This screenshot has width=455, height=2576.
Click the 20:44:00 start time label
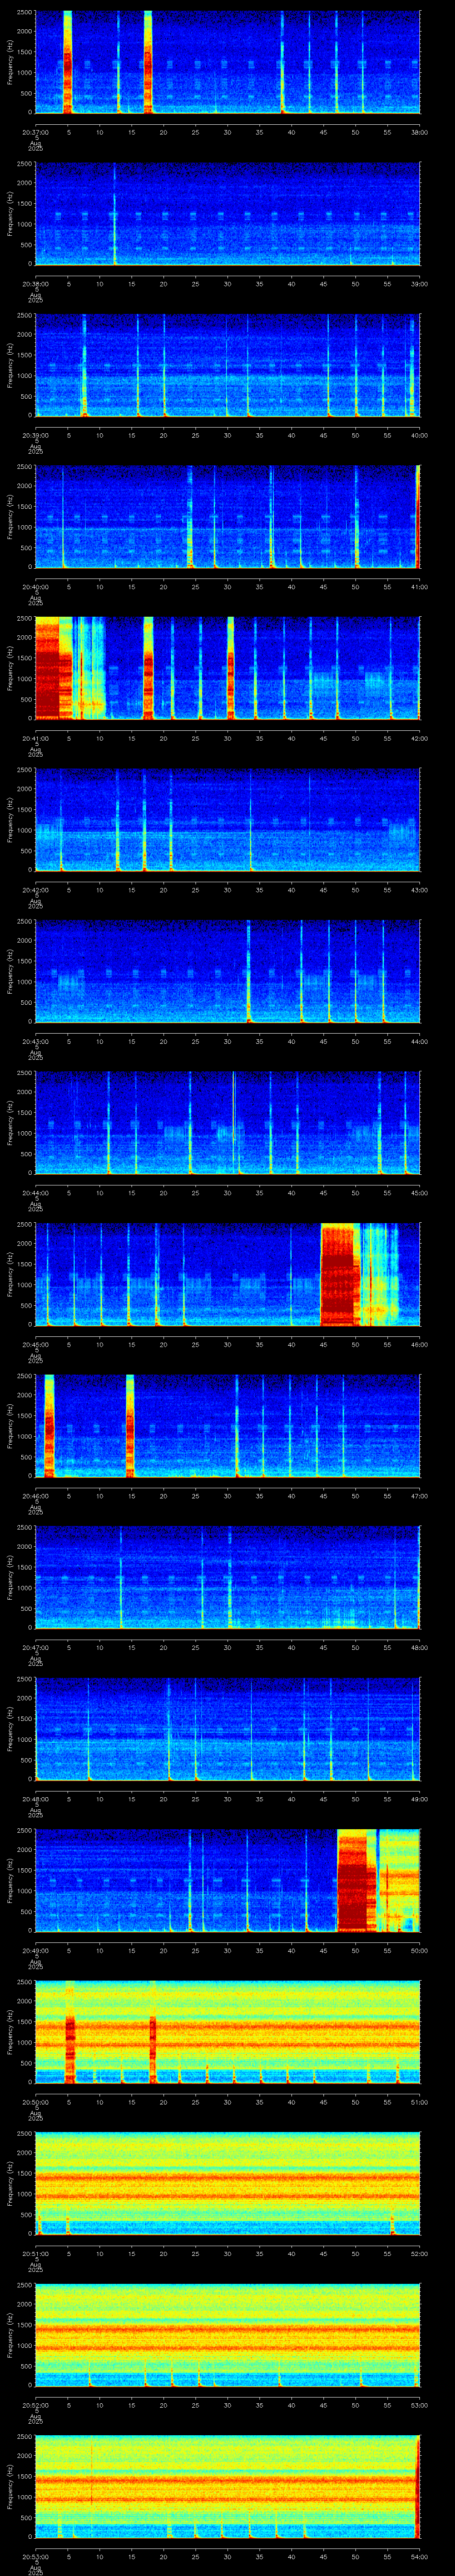[x=35, y=1192]
